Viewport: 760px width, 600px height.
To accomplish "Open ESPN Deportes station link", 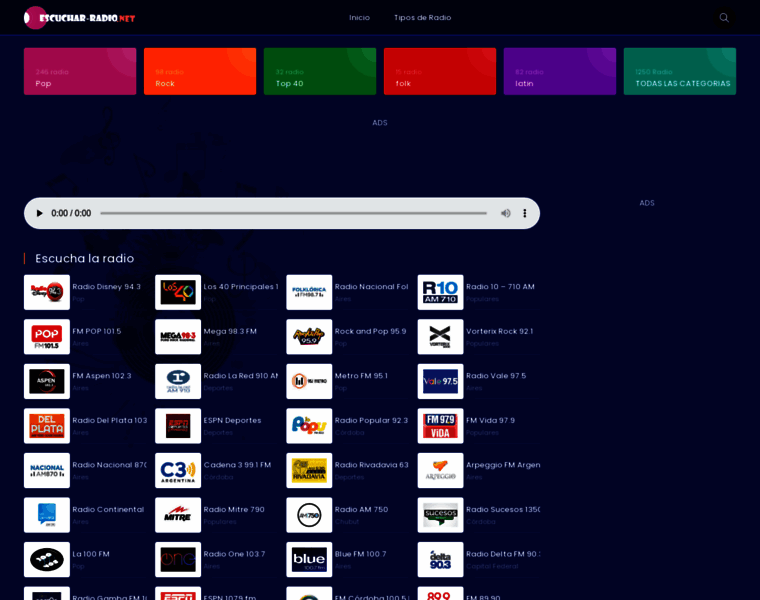I will (x=233, y=420).
